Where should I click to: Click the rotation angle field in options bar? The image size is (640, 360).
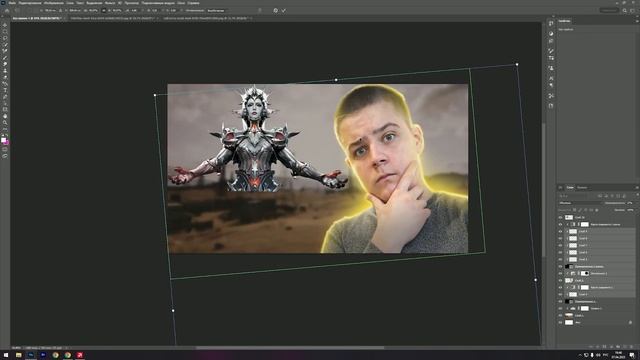pos(133,11)
